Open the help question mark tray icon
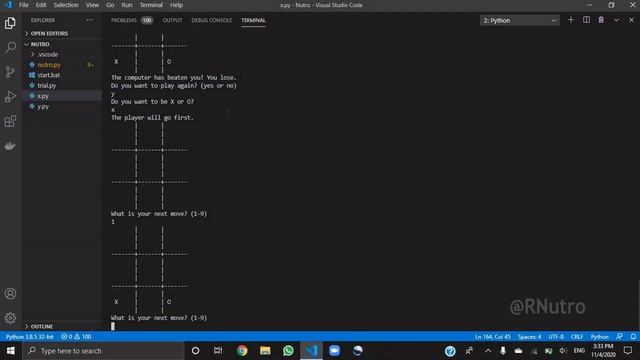The image size is (640, 360). (450, 351)
